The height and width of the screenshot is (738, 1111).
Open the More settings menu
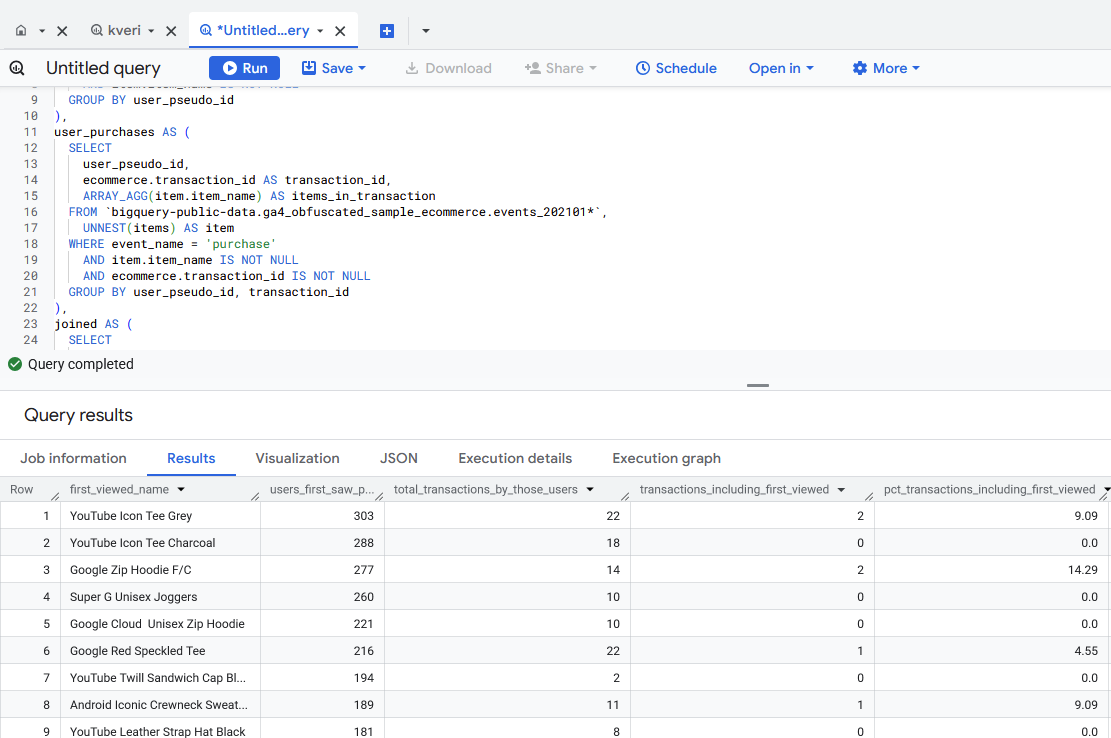point(886,68)
